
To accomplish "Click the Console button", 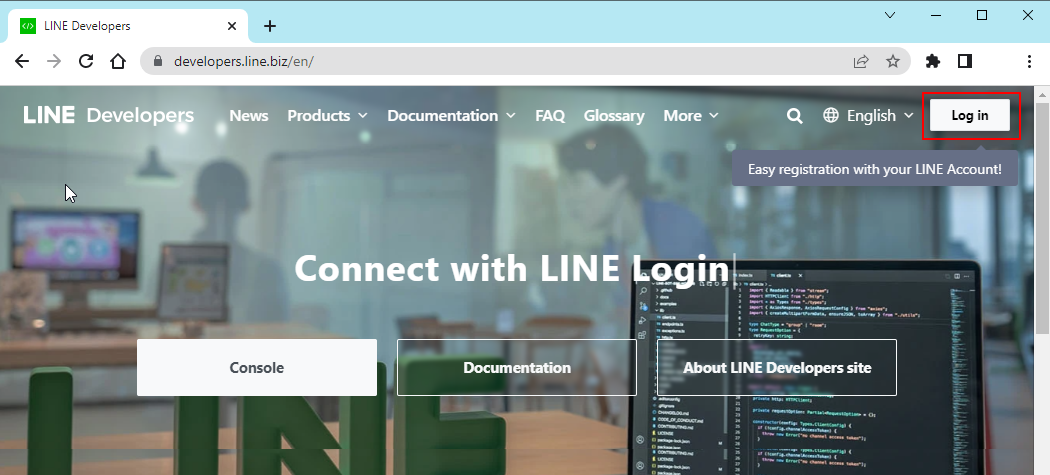I will [257, 367].
